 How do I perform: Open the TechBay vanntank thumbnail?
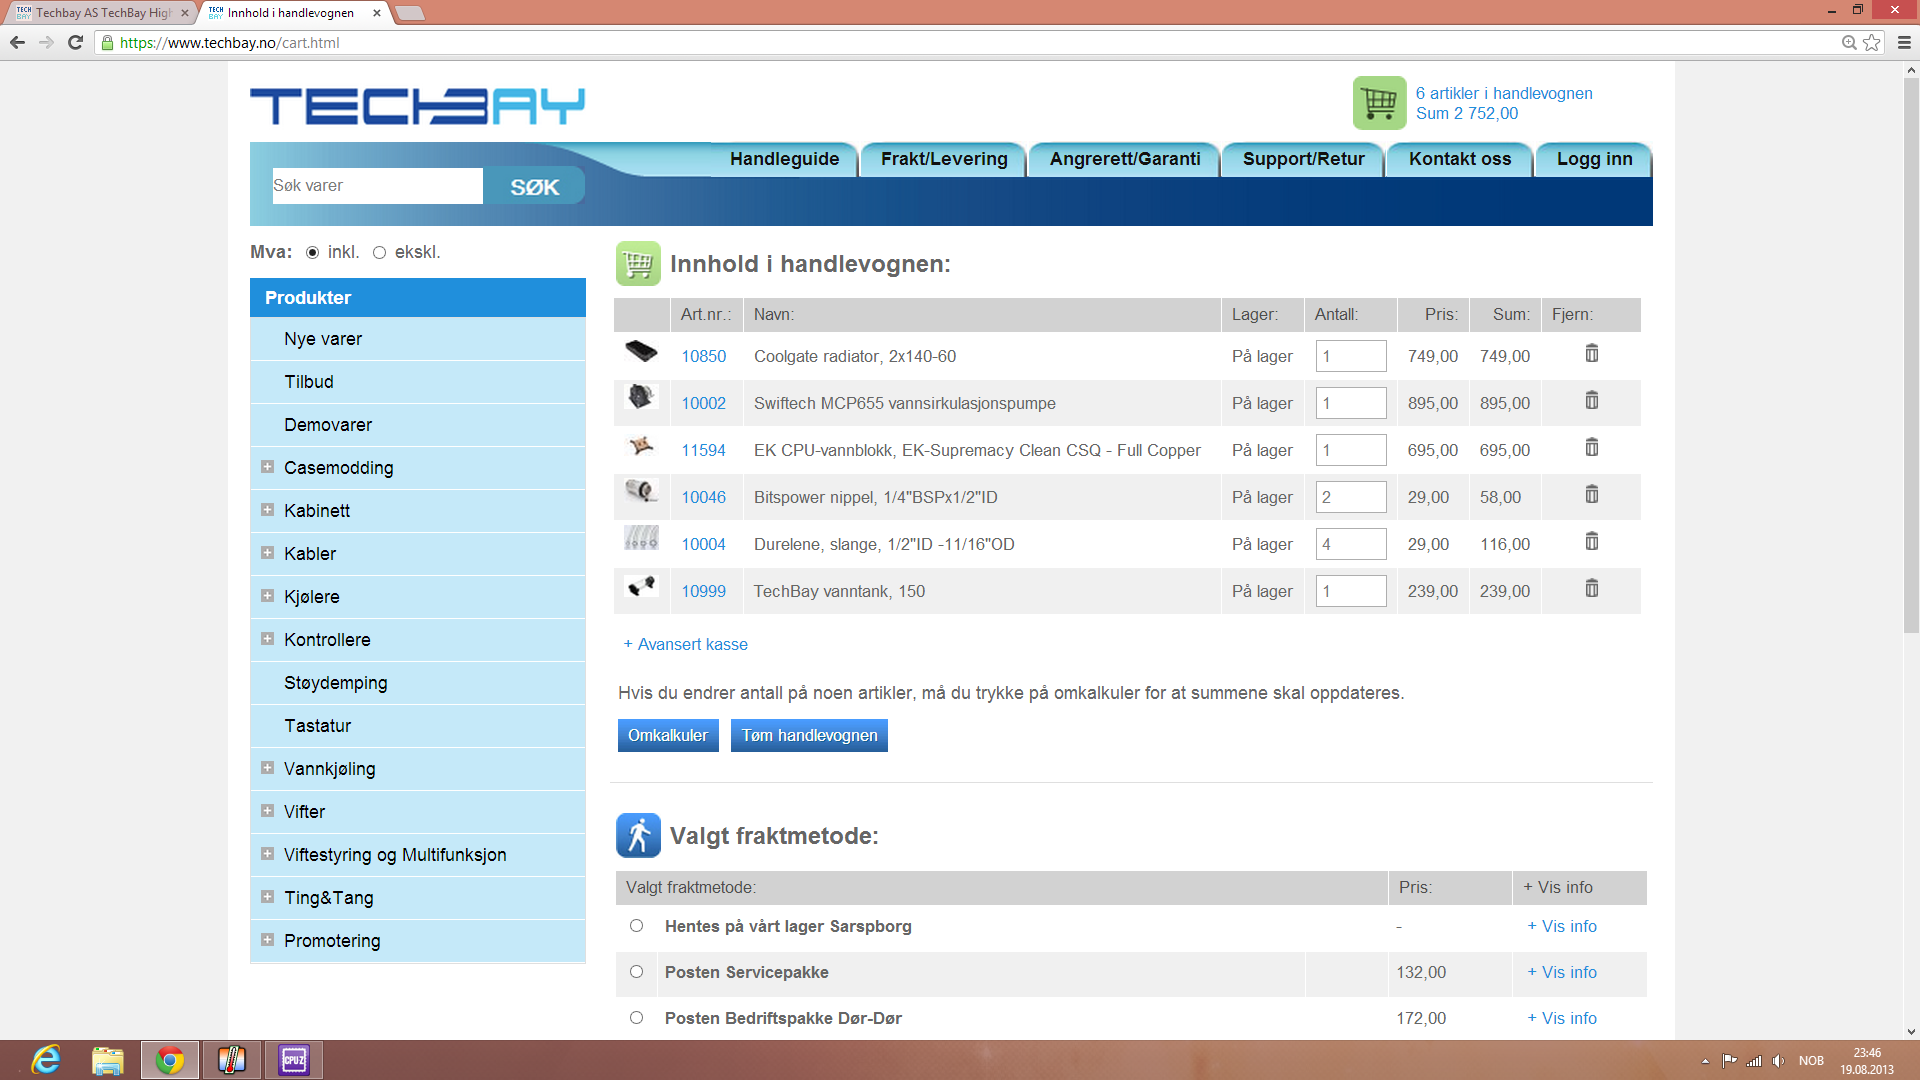pos(641,586)
